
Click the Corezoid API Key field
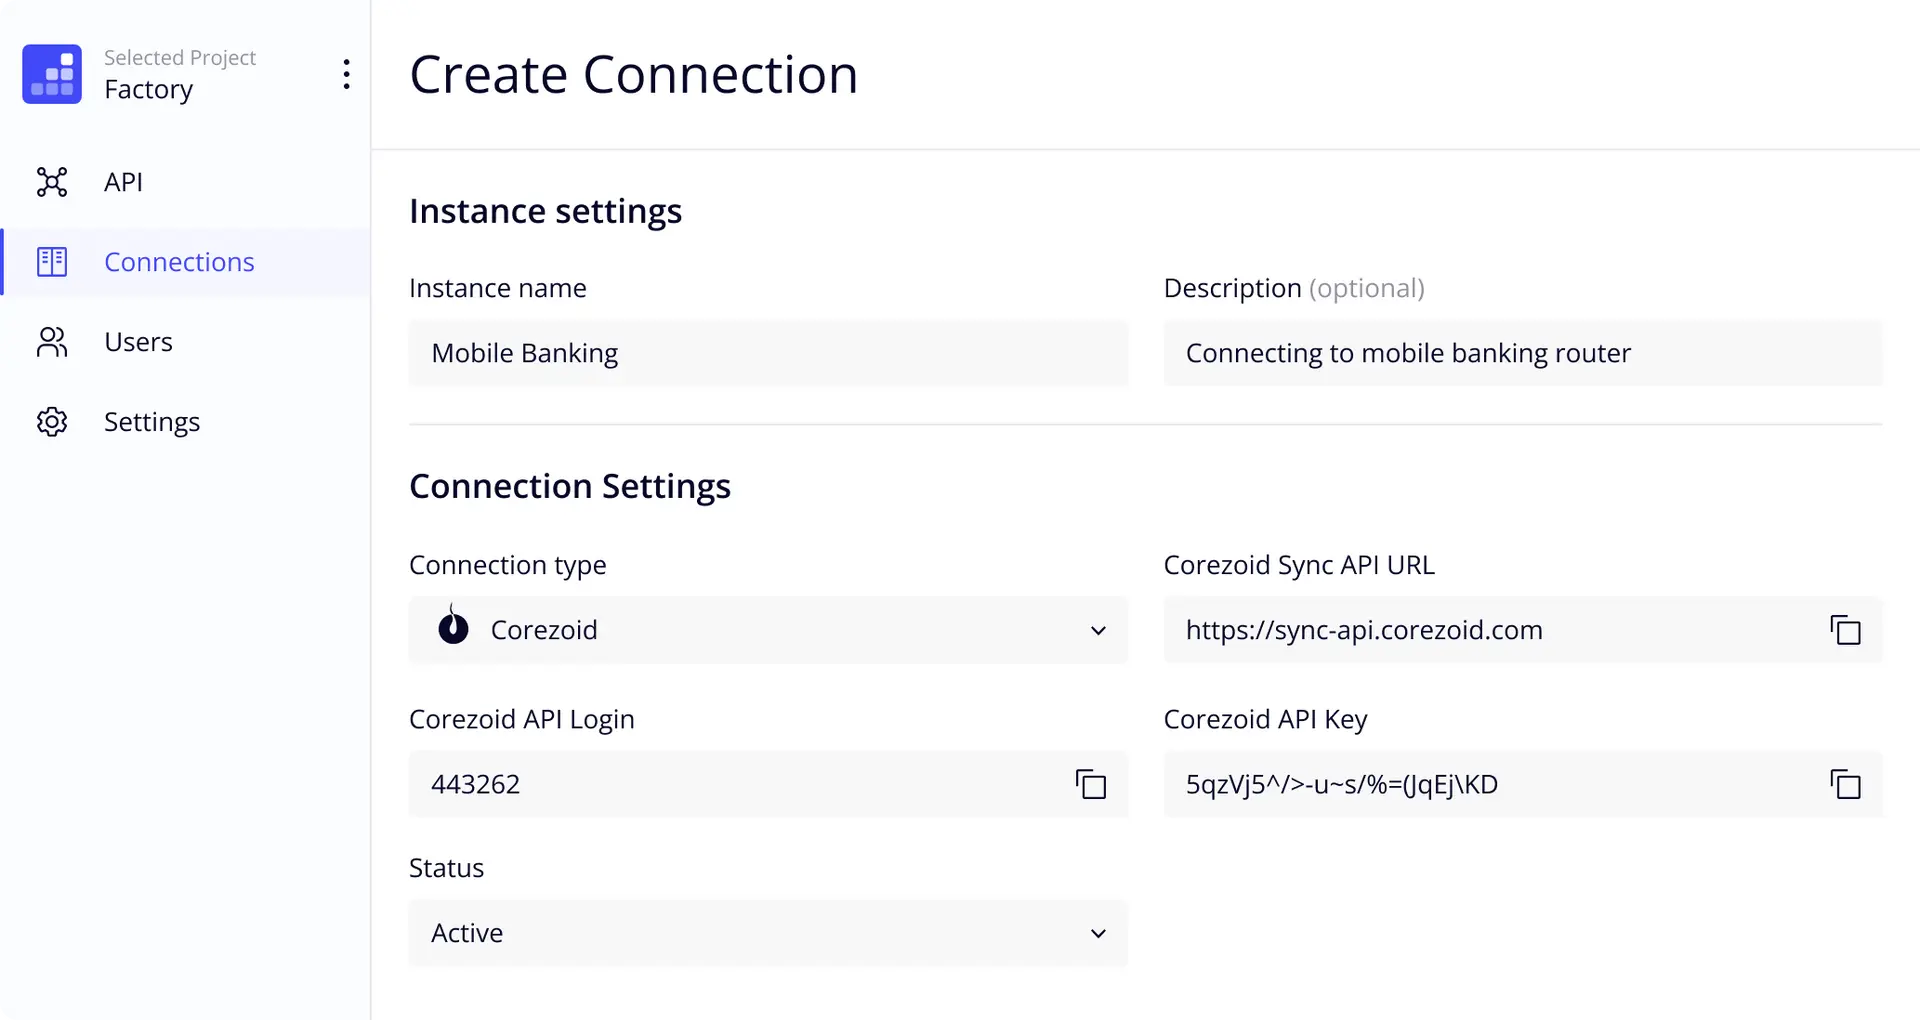point(1522,784)
